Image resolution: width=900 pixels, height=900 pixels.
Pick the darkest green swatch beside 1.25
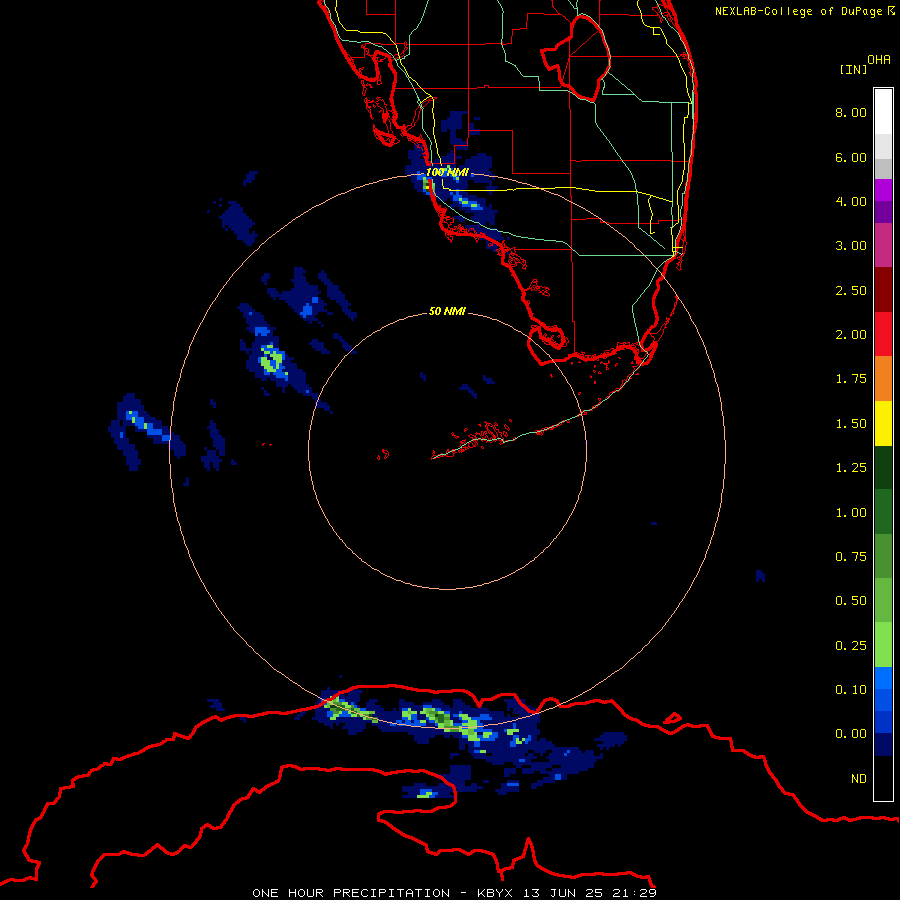pos(883,467)
